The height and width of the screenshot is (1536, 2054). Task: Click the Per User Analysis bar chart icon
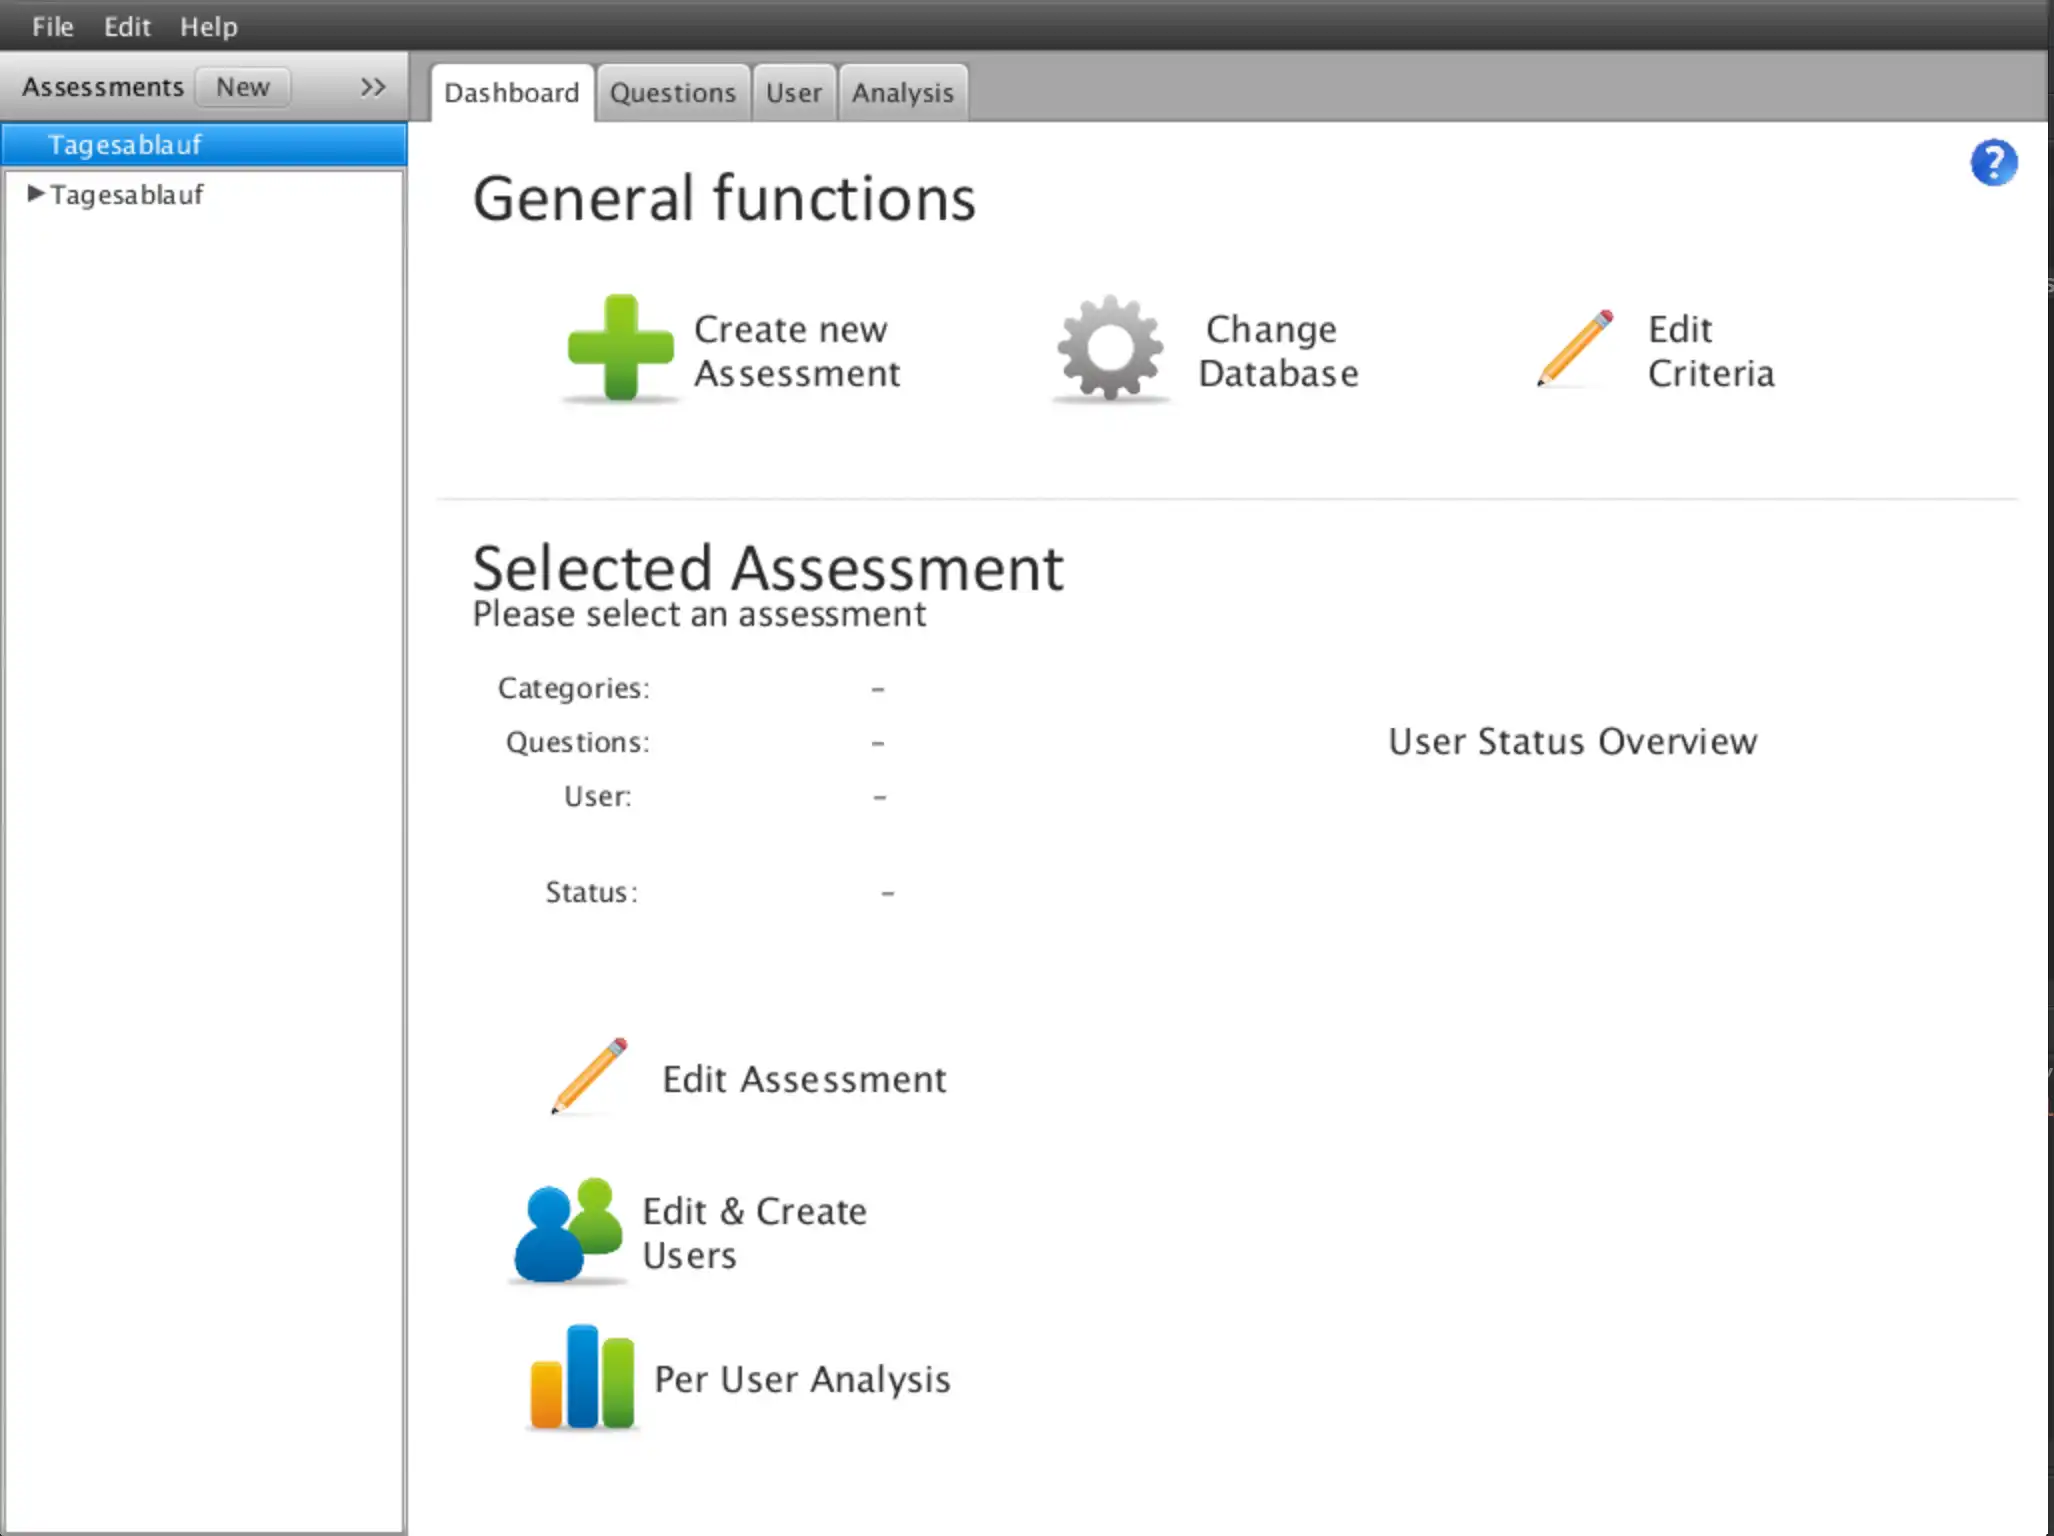click(576, 1376)
